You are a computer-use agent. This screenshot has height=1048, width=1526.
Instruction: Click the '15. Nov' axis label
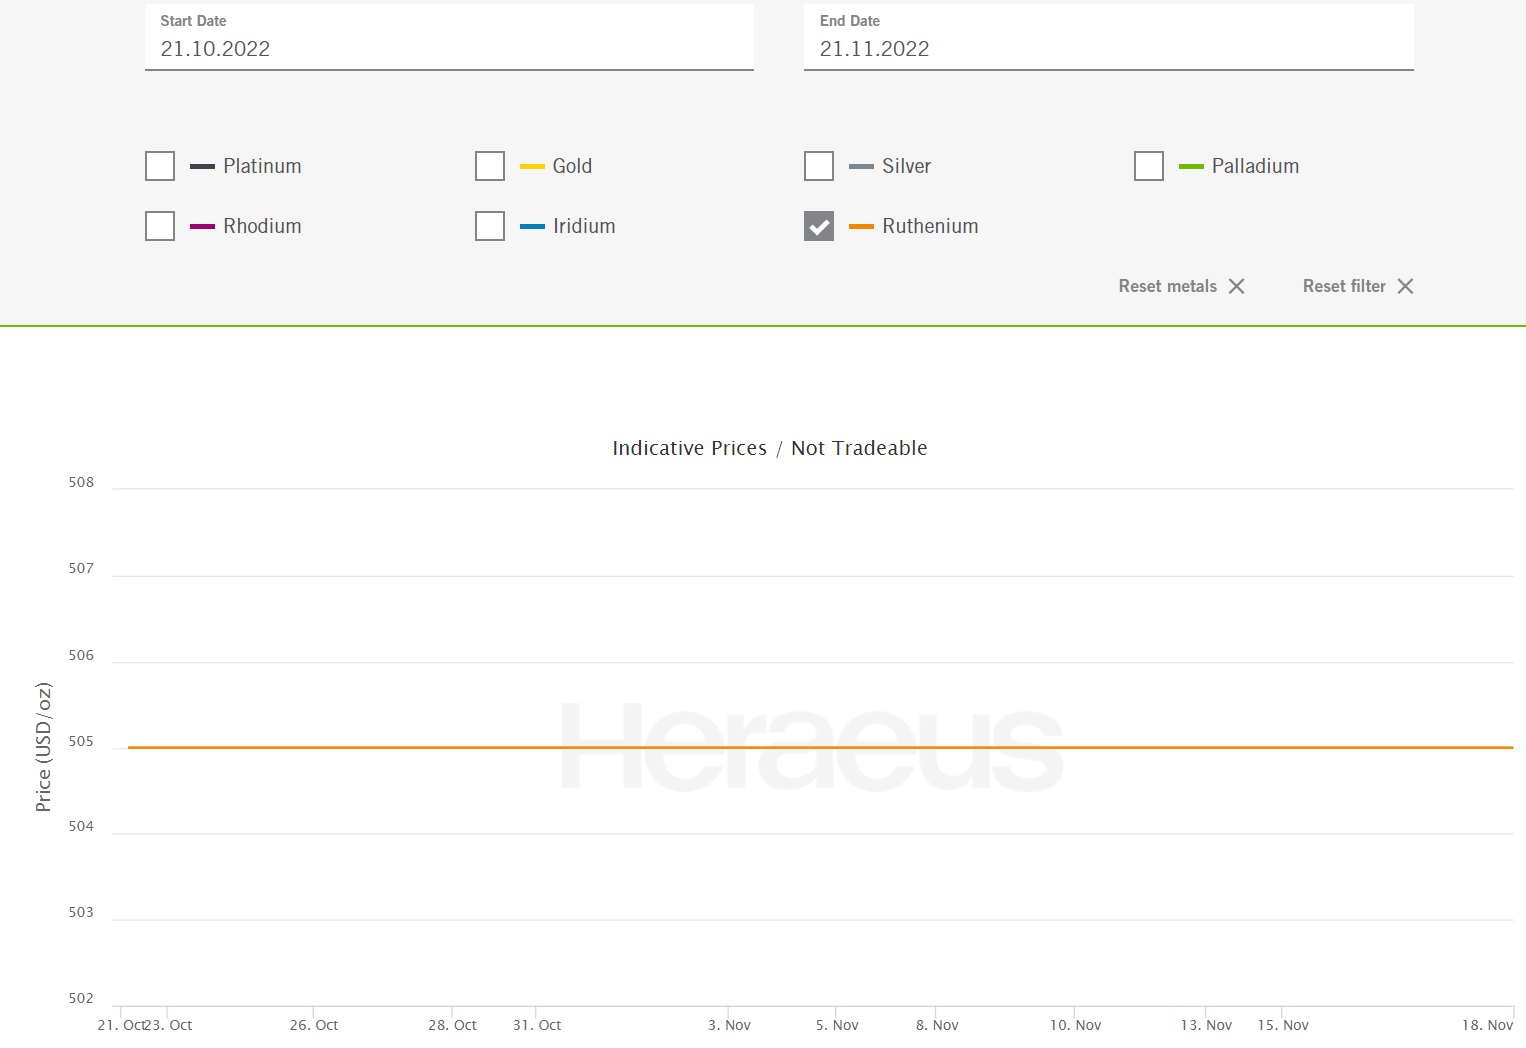[x=1283, y=1025]
